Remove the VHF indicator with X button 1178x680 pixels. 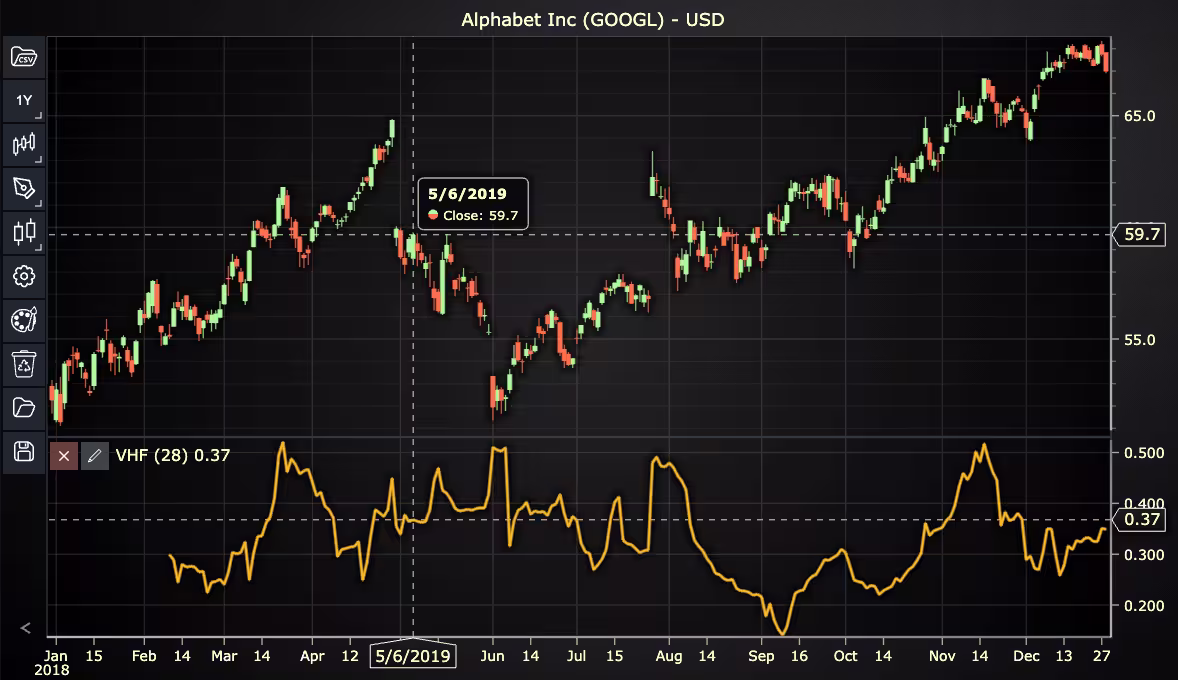[x=64, y=455]
